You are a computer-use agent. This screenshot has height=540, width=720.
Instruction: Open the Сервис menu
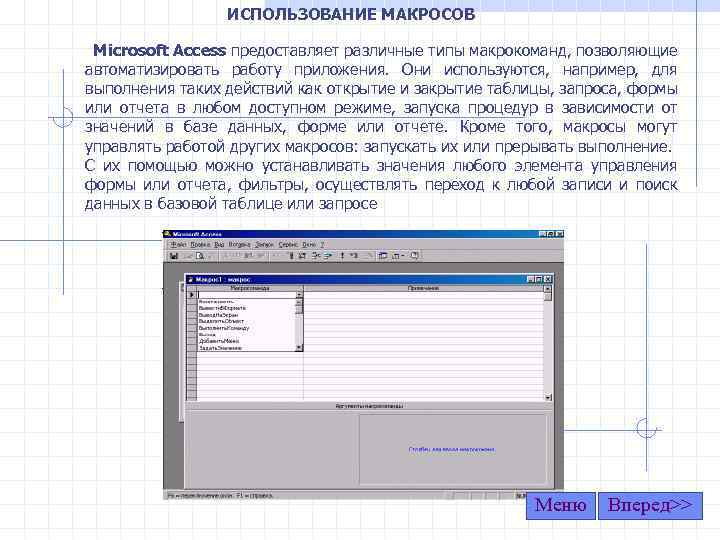pyautogui.click(x=288, y=245)
